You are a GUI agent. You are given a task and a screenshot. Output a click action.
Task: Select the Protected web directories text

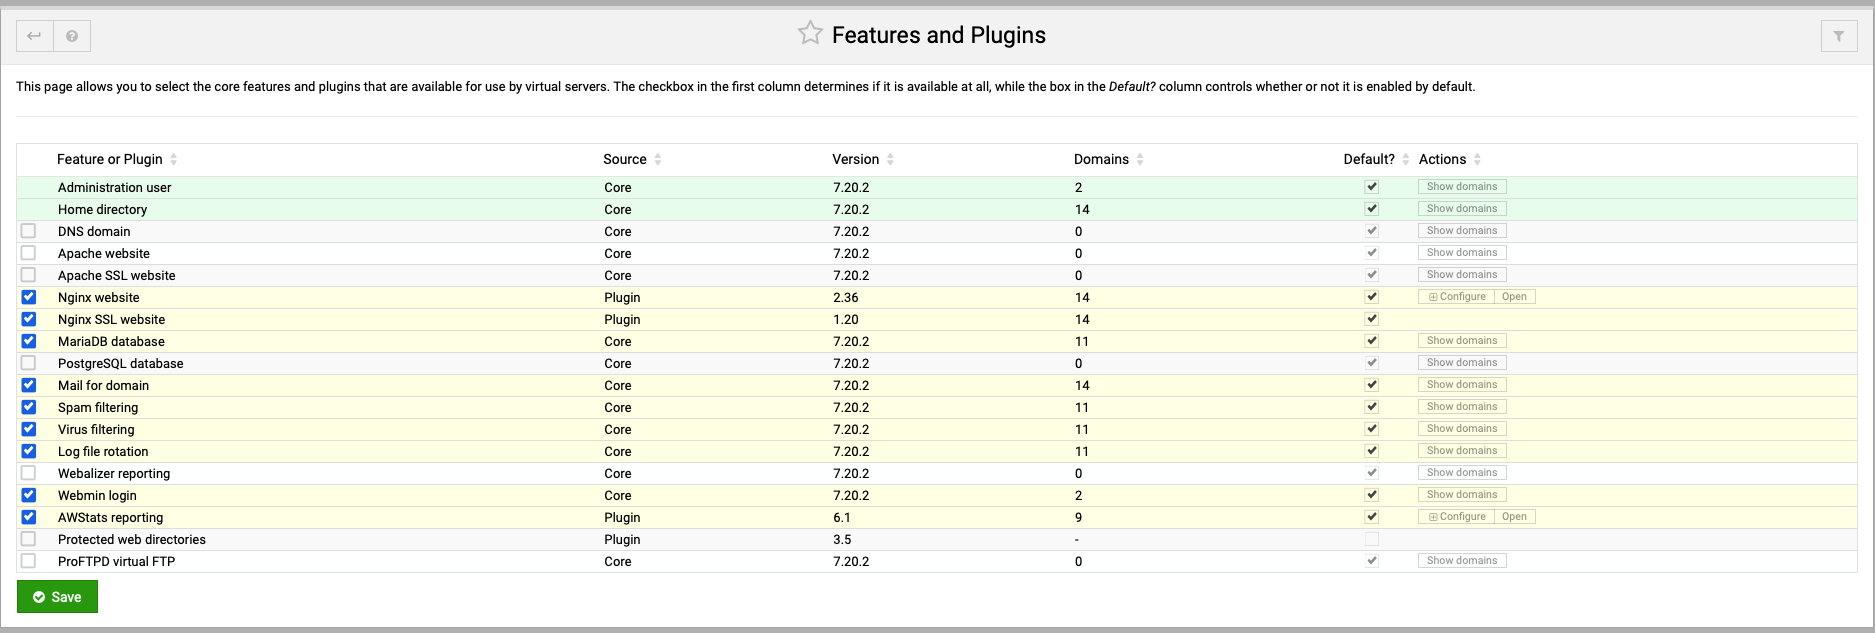(x=132, y=539)
